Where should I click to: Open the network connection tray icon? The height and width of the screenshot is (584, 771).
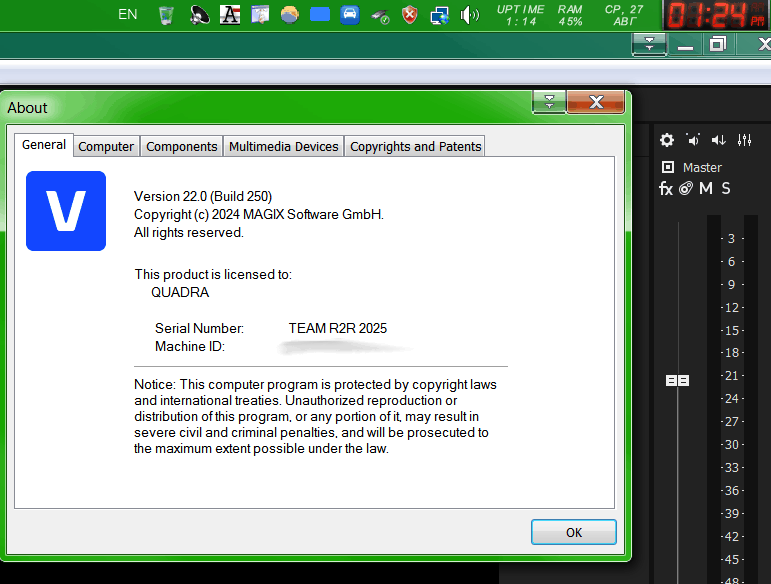pyautogui.click(x=440, y=15)
